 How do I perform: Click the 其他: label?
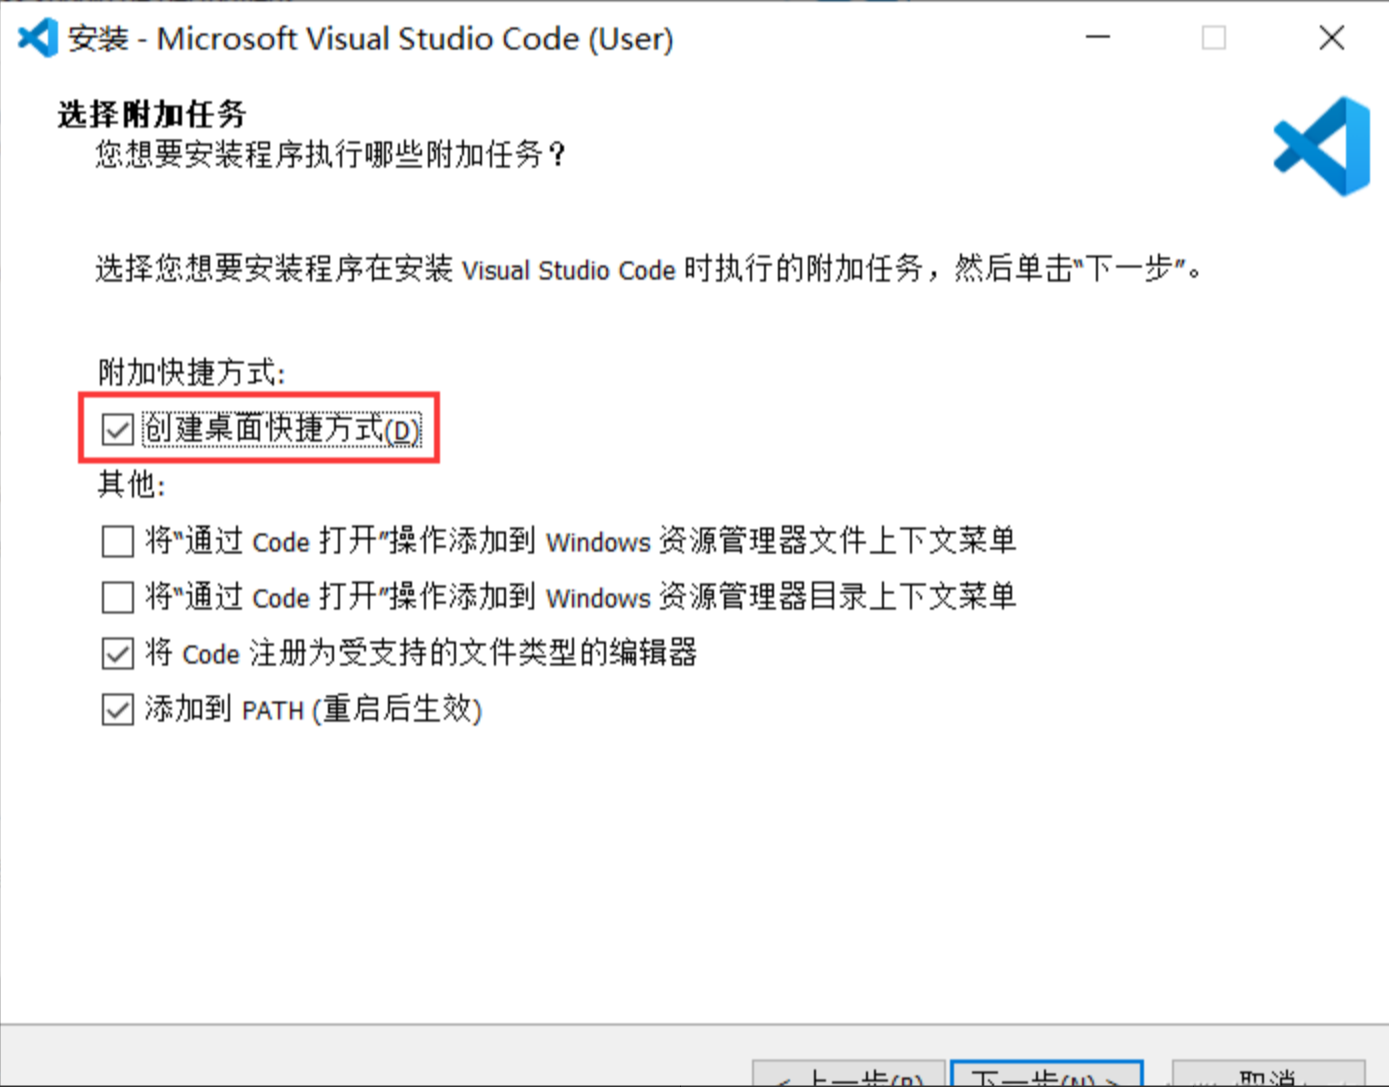(x=131, y=485)
